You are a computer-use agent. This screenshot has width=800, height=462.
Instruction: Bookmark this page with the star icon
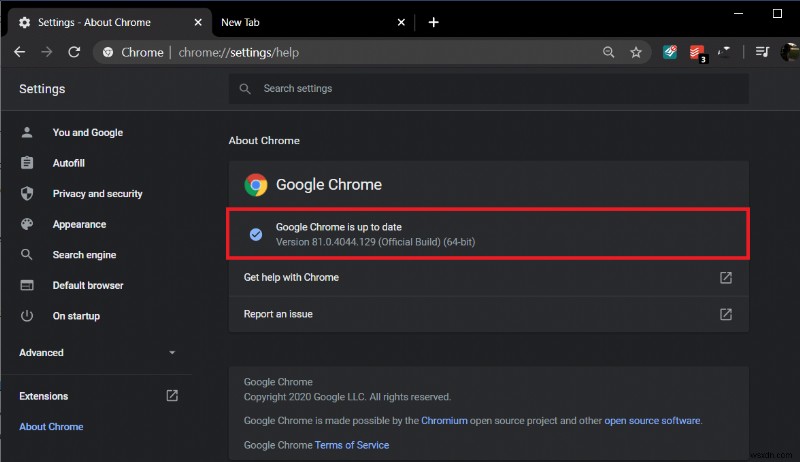636,52
